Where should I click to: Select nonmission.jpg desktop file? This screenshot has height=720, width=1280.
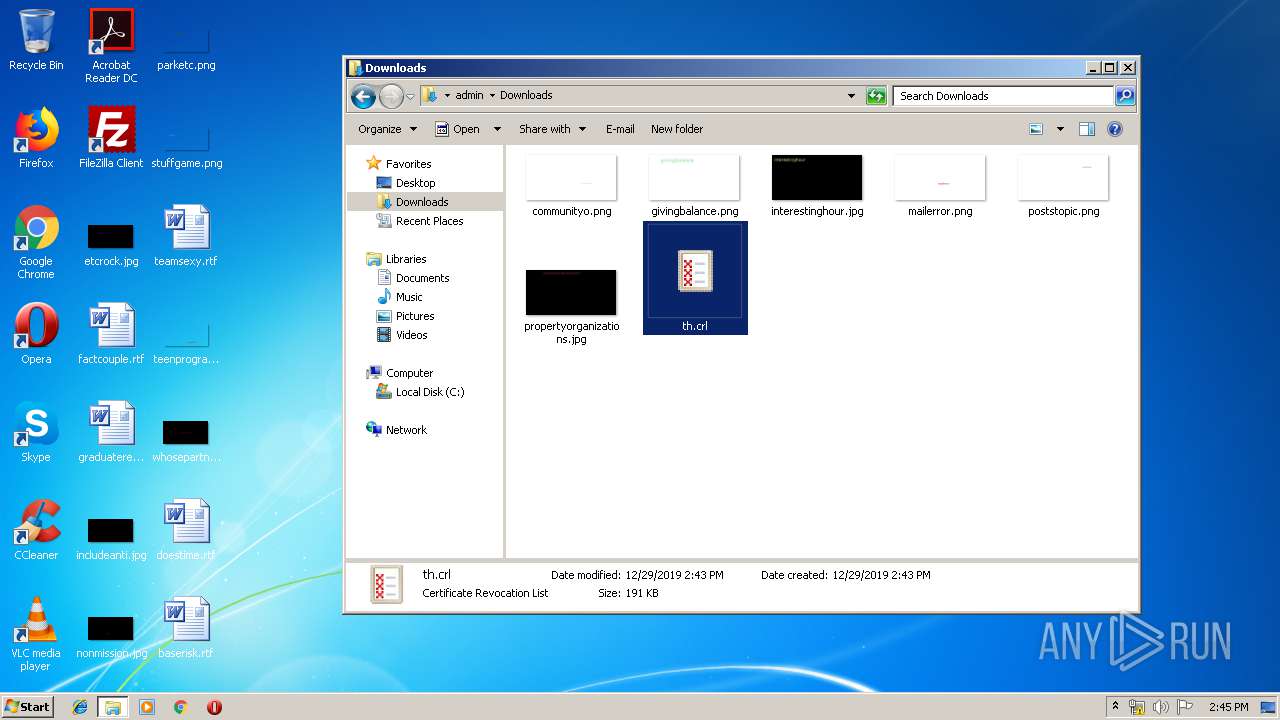pos(111,636)
